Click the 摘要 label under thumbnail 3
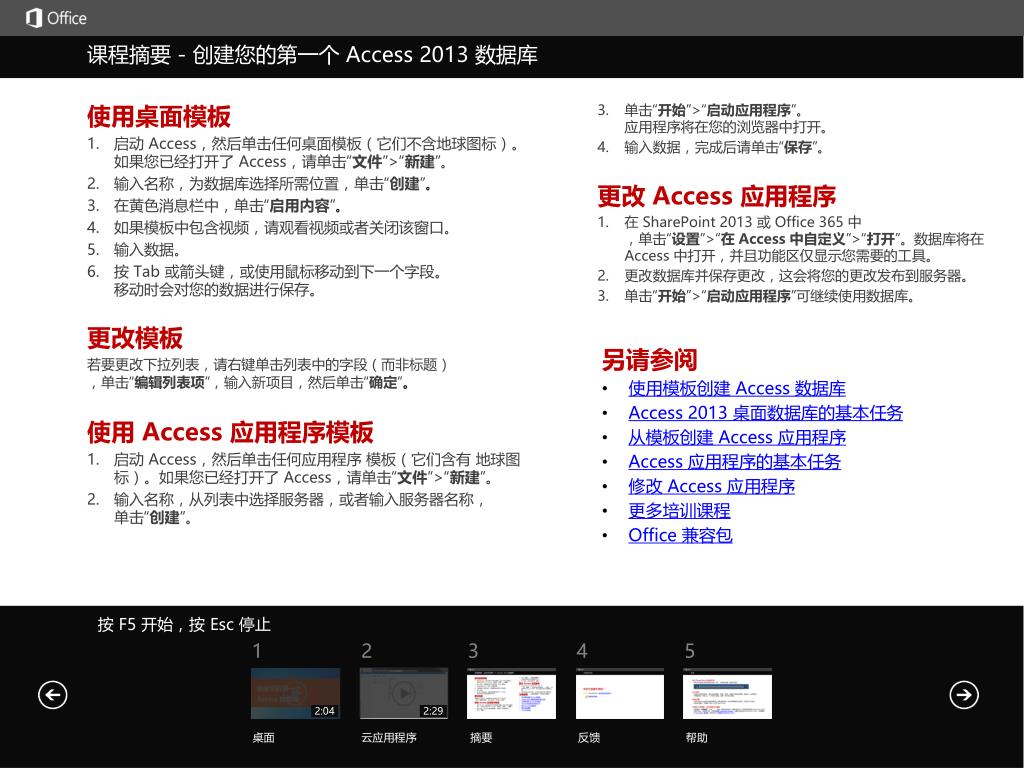 481,738
